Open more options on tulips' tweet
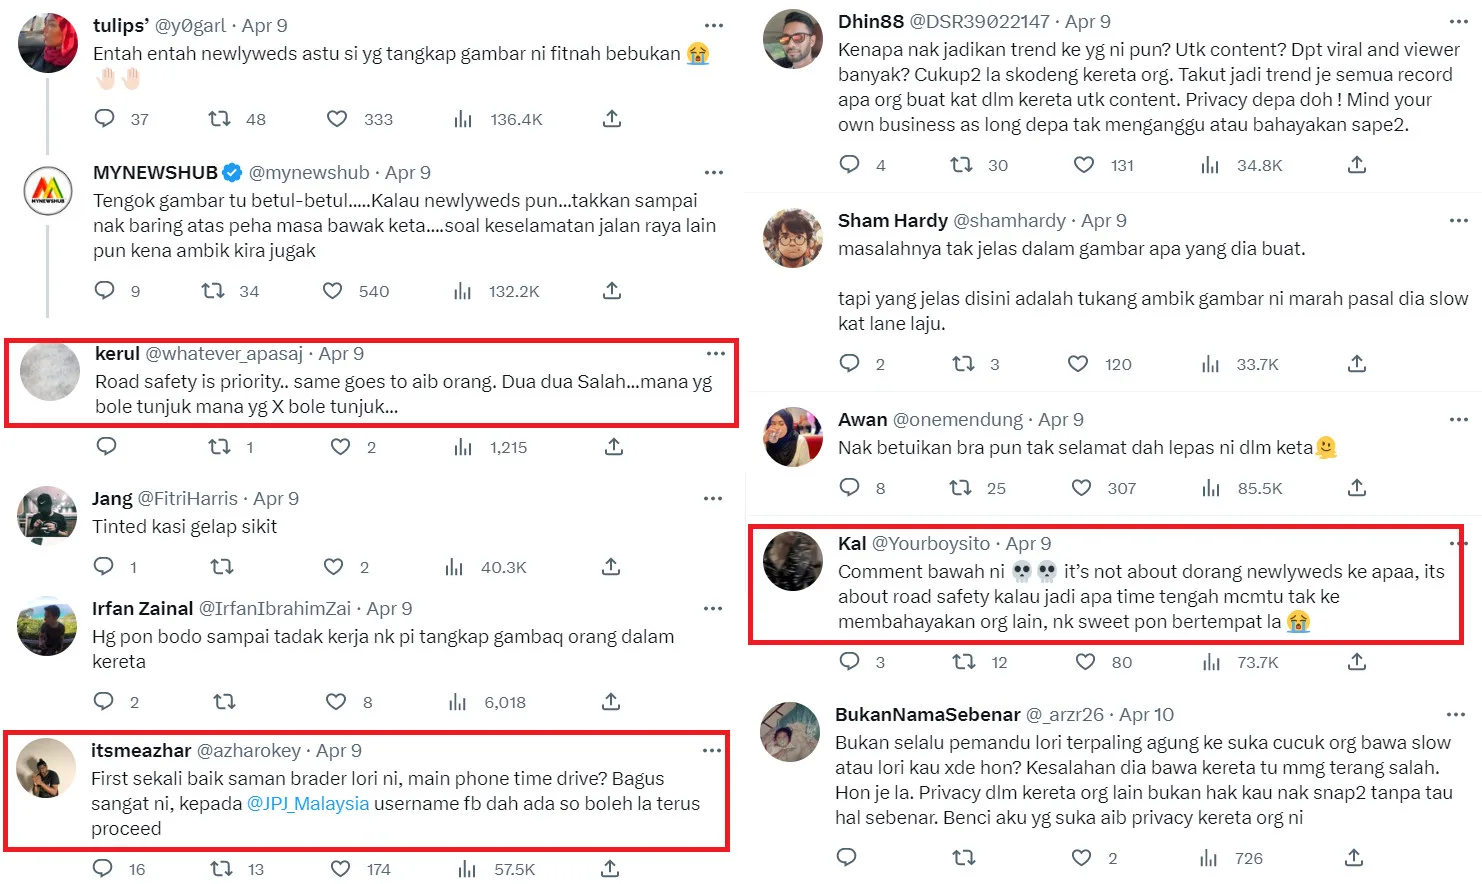Image resolution: width=1482 pixels, height=884 pixels. click(x=713, y=26)
